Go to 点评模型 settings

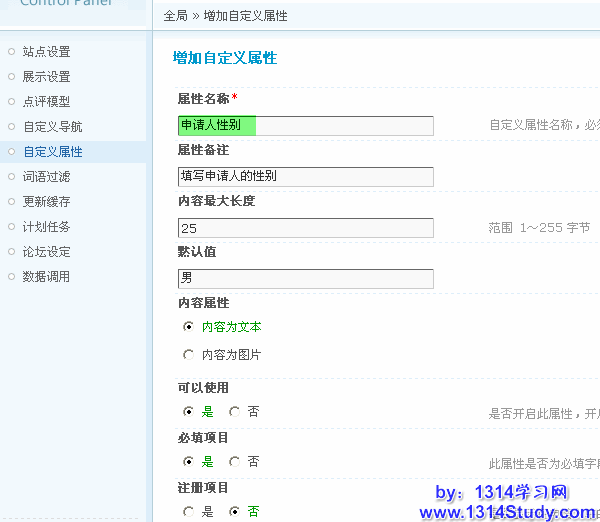point(46,102)
